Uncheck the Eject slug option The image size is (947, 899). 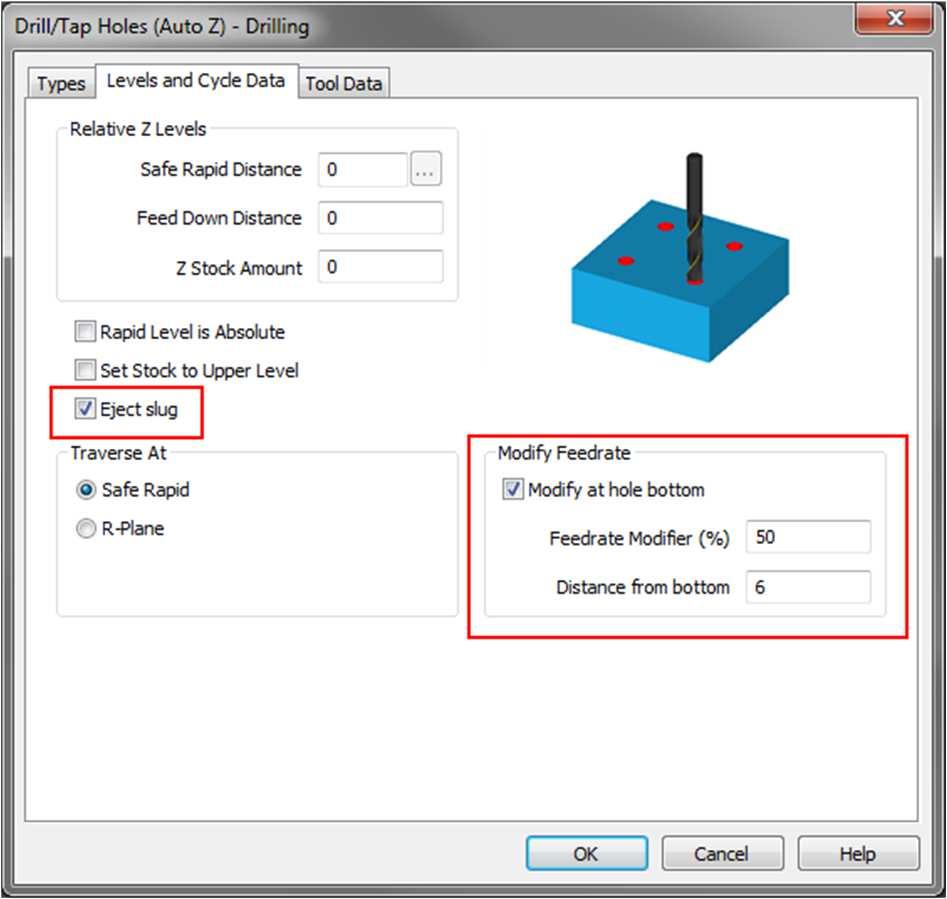[x=85, y=409]
